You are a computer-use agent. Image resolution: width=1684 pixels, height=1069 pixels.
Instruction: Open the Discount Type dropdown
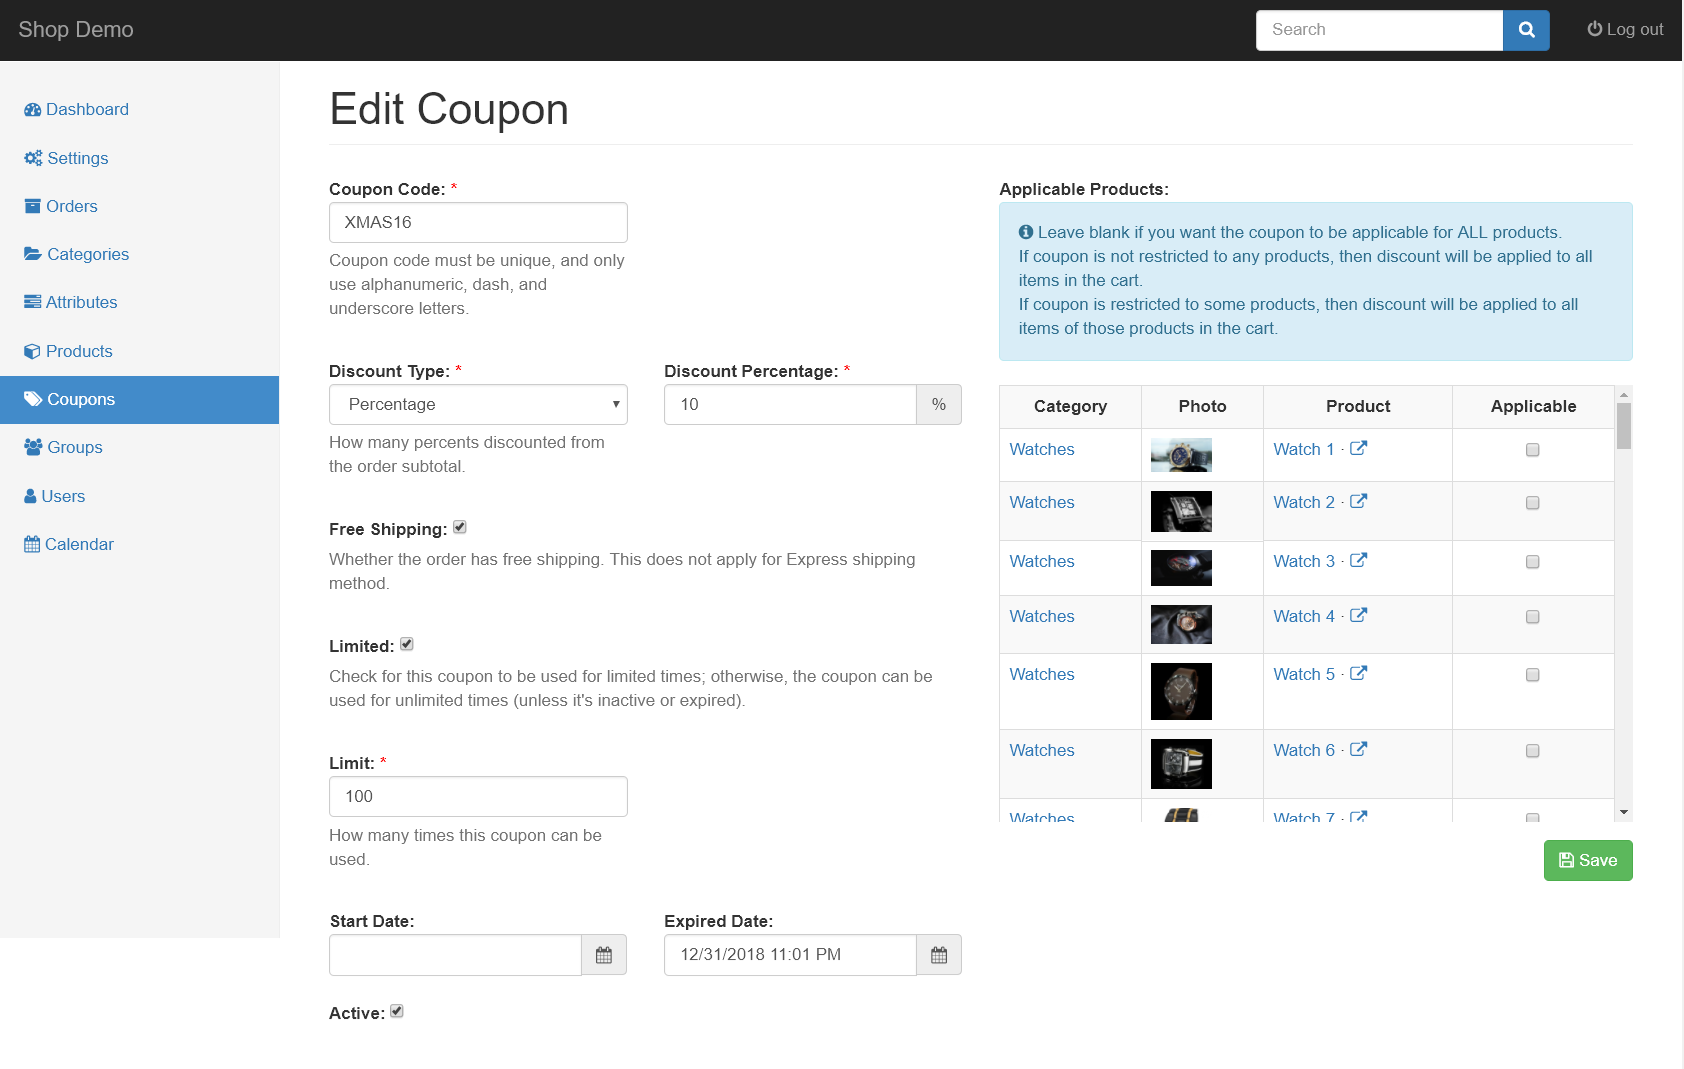click(x=478, y=404)
